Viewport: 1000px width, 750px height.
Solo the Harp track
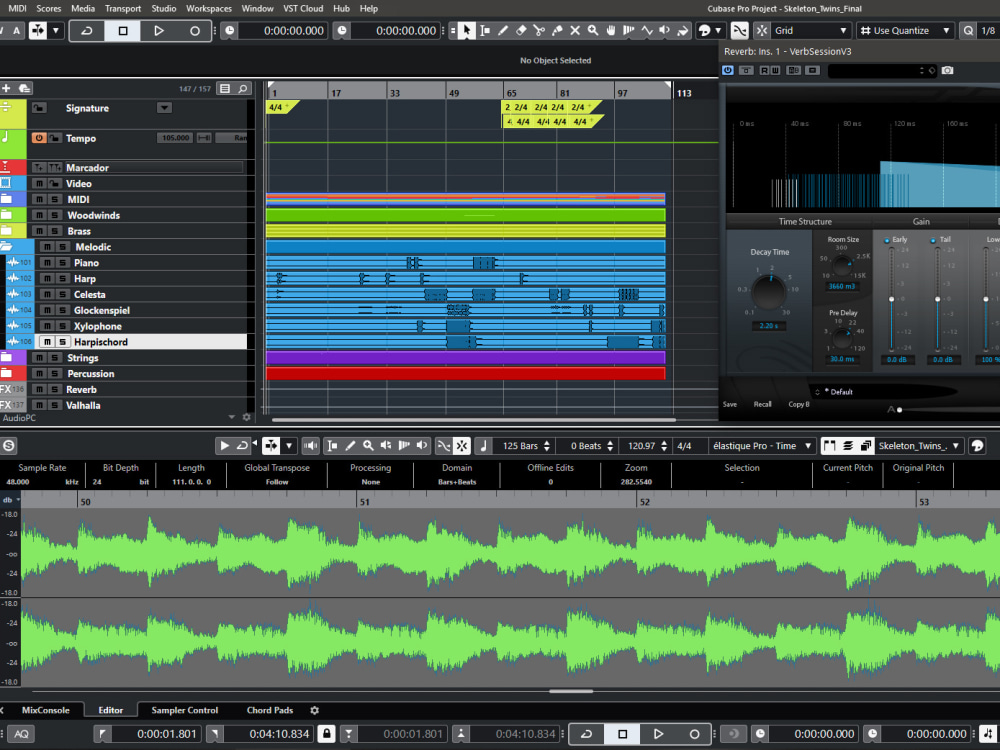(62, 279)
